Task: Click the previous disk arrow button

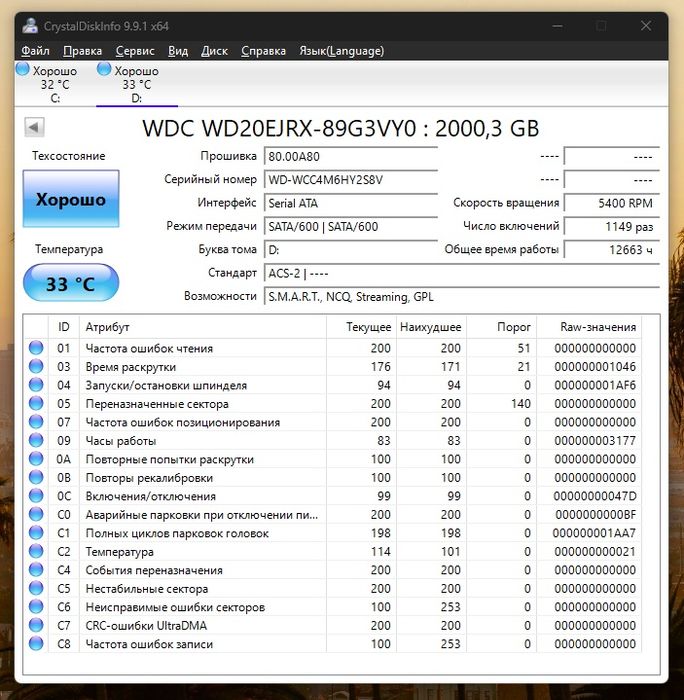Action: pyautogui.click(x=34, y=127)
